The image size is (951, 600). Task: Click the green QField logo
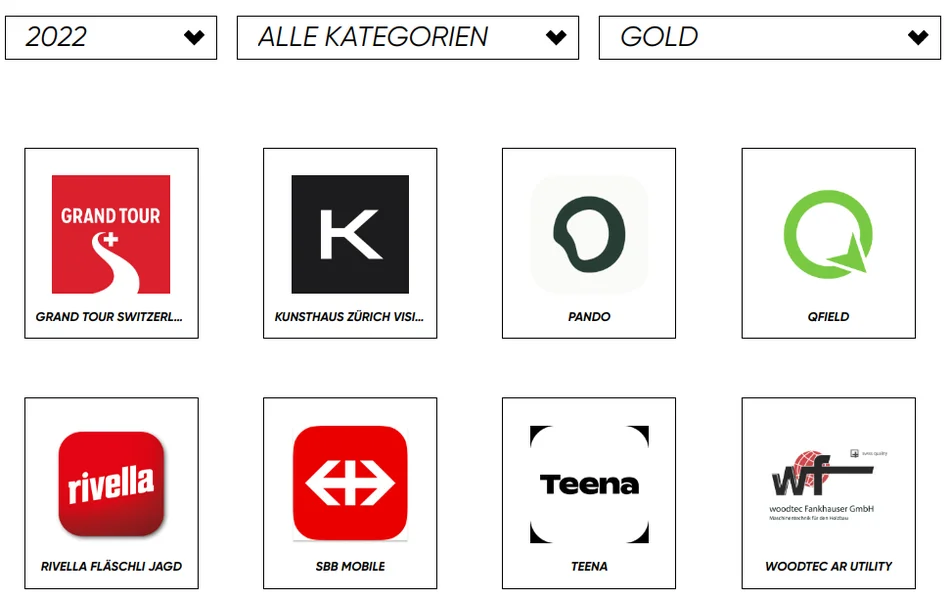[x=828, y=234]
